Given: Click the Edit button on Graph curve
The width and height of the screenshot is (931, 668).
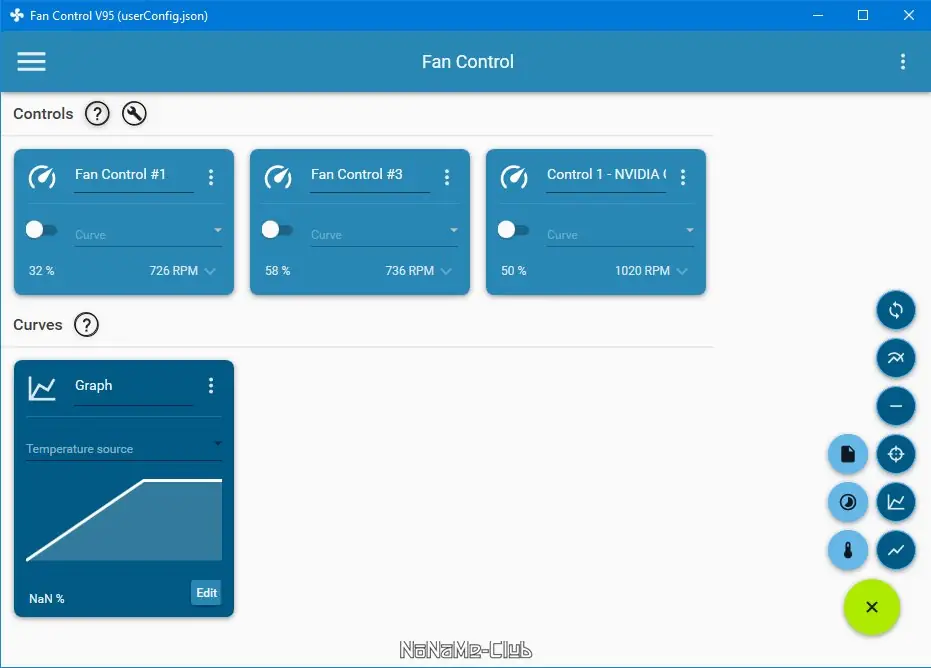Looking at the screenshot, I should pyautogui.click(x=206, y=593).
